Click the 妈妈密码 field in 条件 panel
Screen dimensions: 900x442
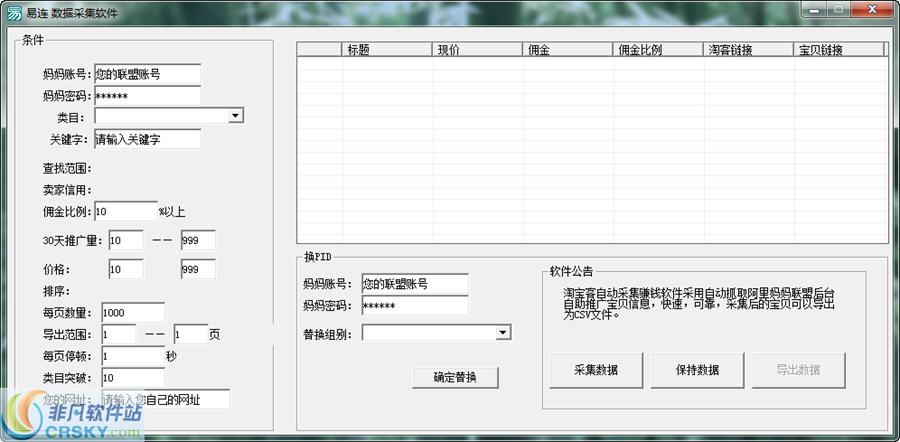[x=148, y=96]
